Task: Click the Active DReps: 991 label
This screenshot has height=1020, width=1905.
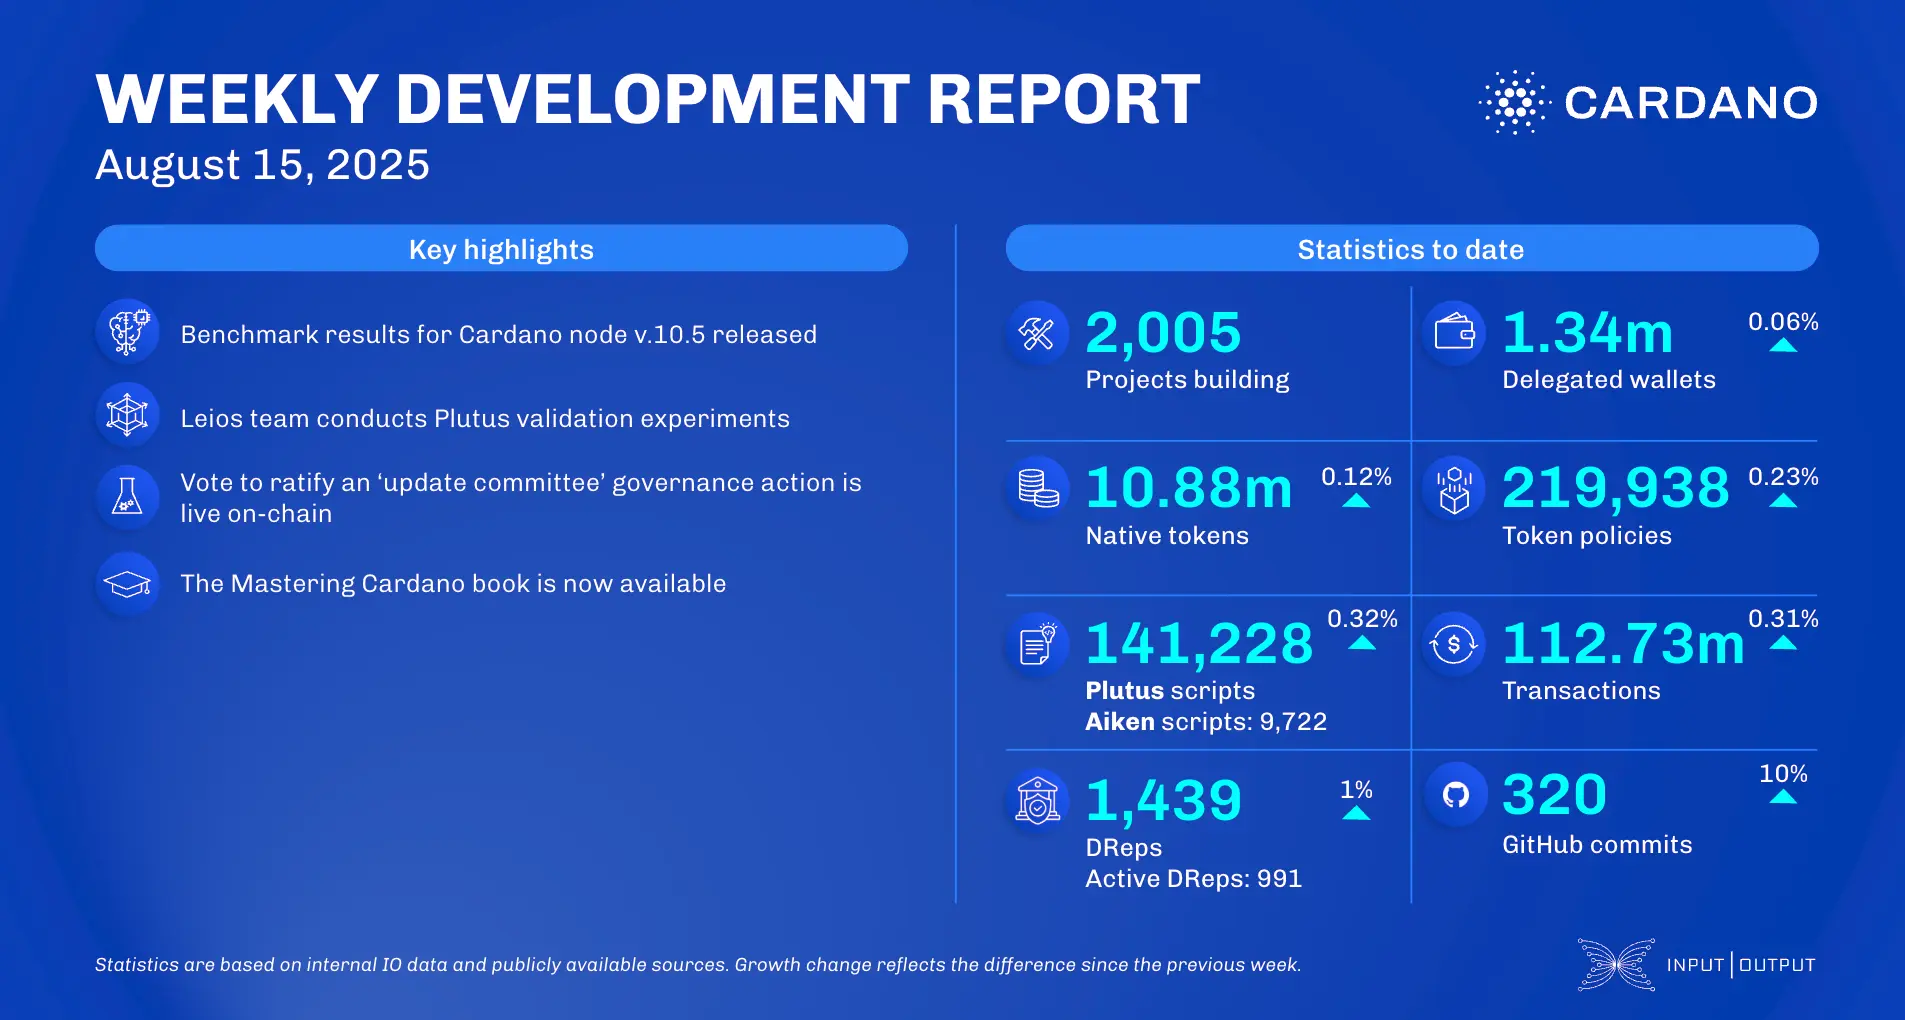Action: click(1193, 878)
